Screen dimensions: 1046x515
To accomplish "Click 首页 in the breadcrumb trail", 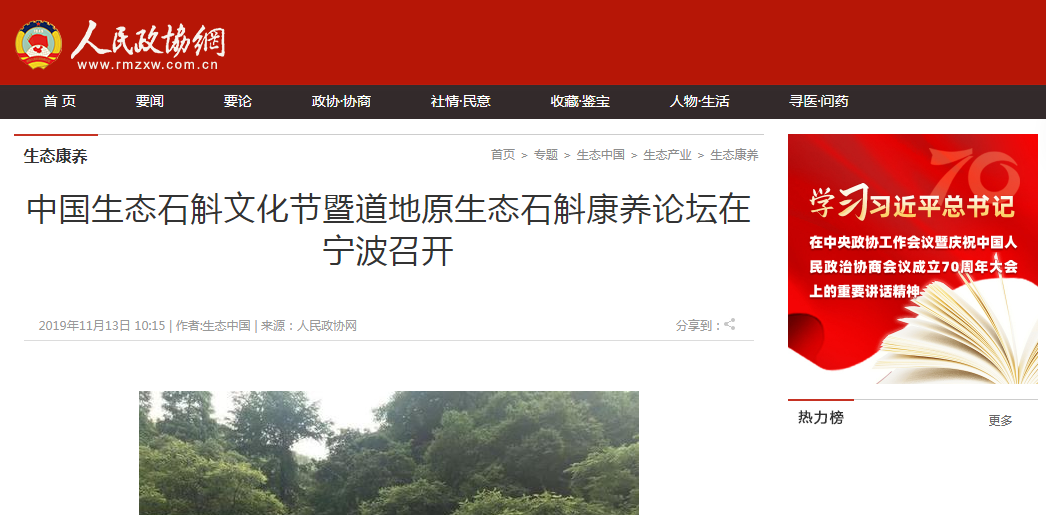I will (503, 155).
